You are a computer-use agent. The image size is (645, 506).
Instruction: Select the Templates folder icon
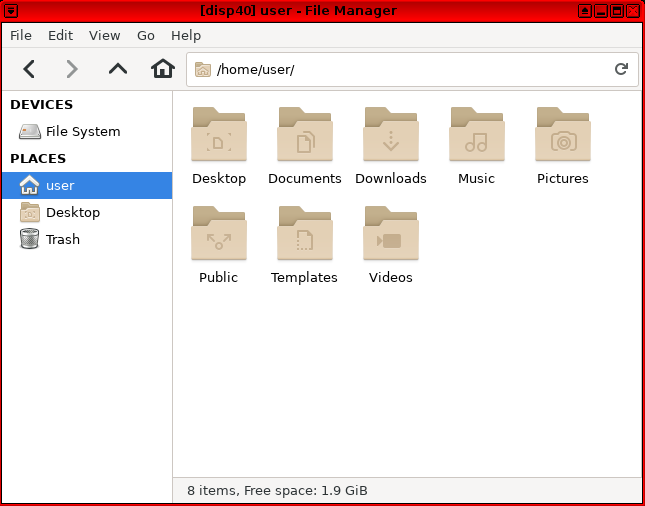click(x=305, y=233)
